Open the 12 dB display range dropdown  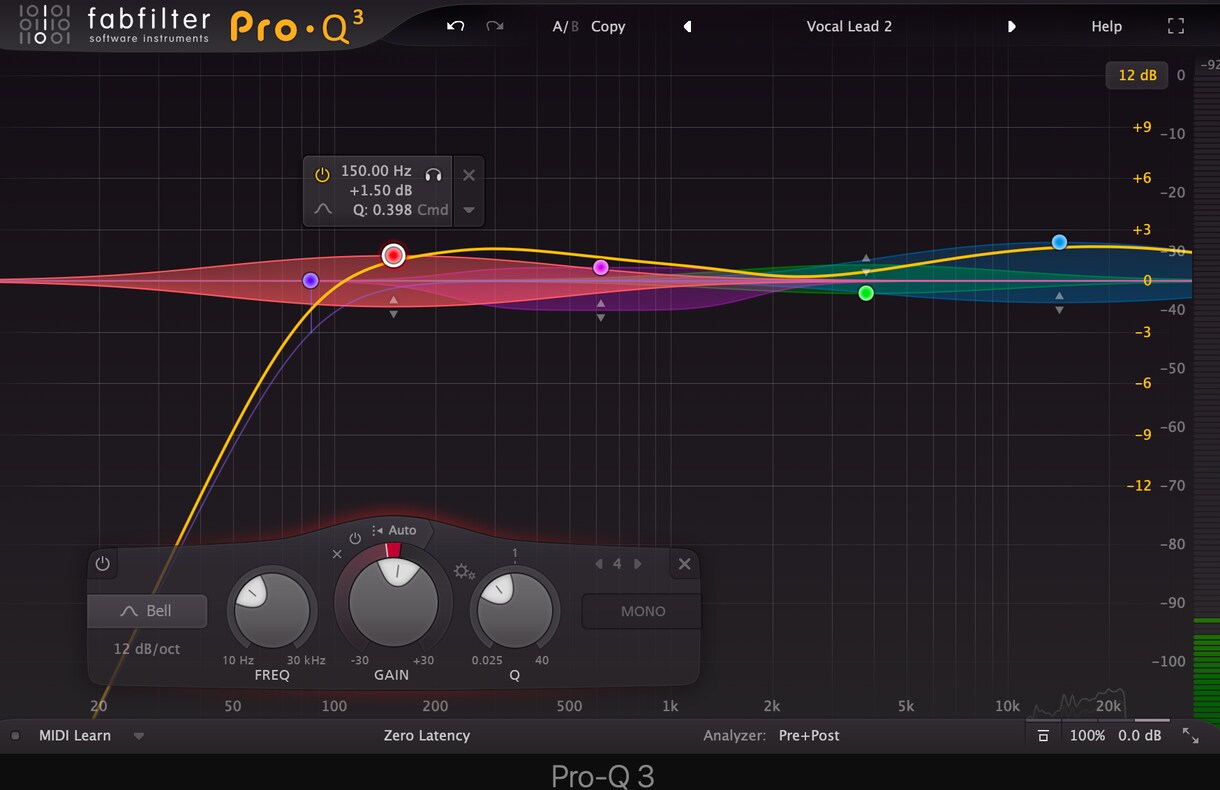1137,75
